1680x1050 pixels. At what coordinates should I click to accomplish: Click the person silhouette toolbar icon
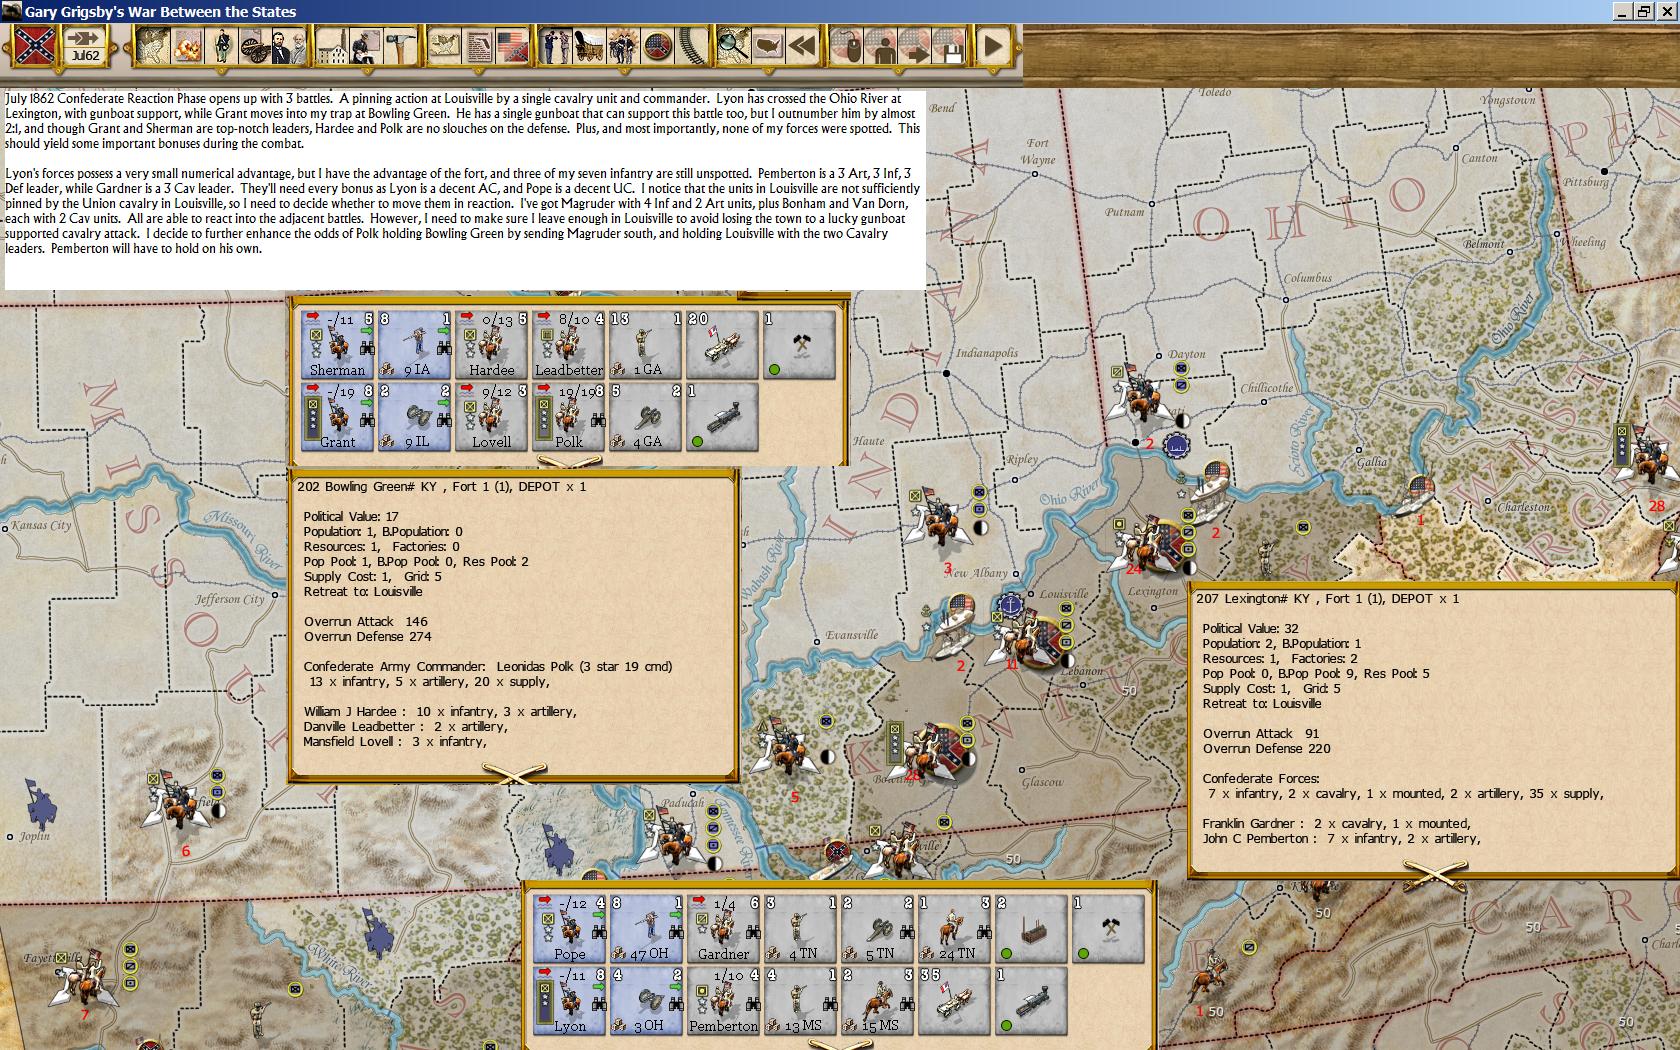(882, 46)
